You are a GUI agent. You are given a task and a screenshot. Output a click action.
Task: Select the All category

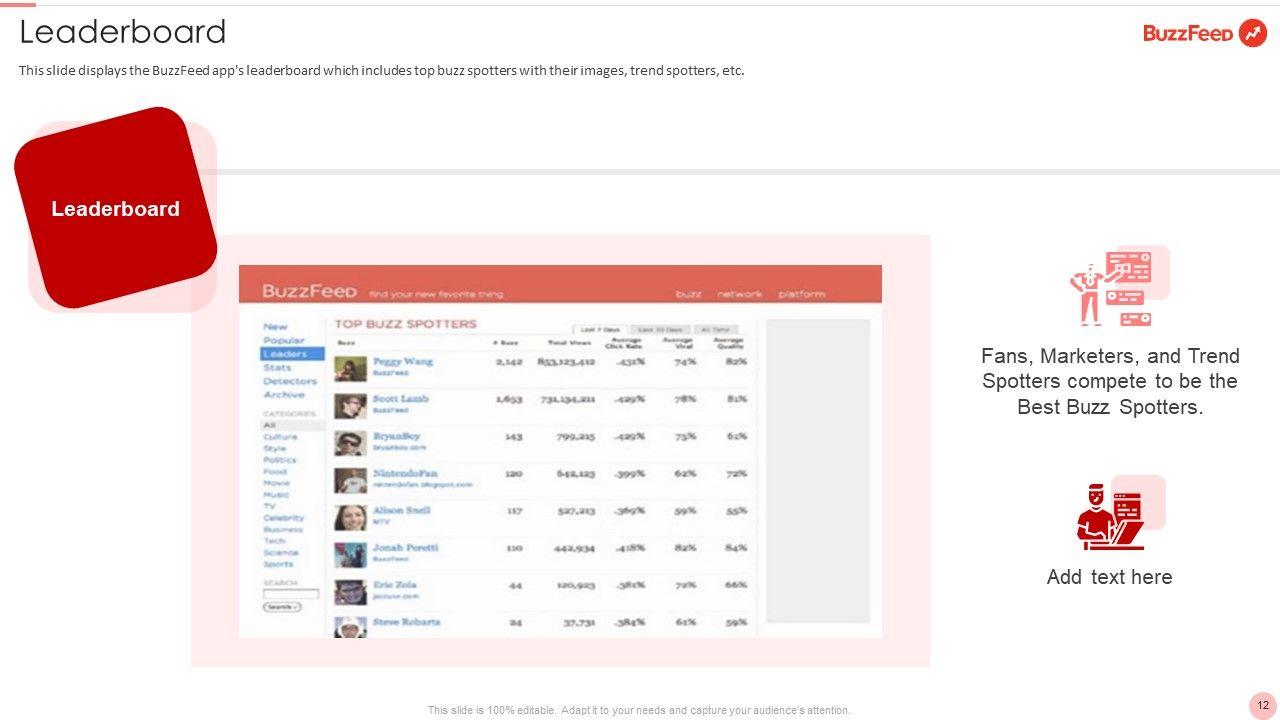click(293, 425)
